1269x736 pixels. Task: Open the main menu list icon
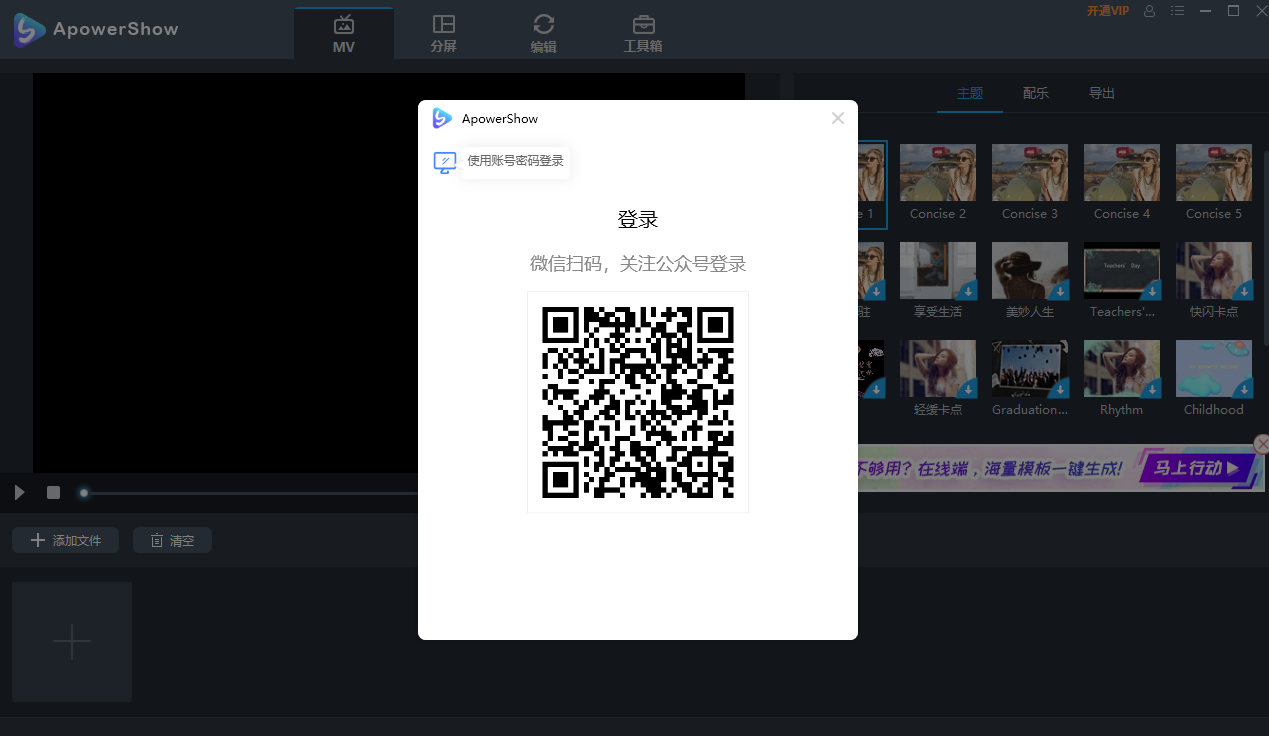(1177, 11)
